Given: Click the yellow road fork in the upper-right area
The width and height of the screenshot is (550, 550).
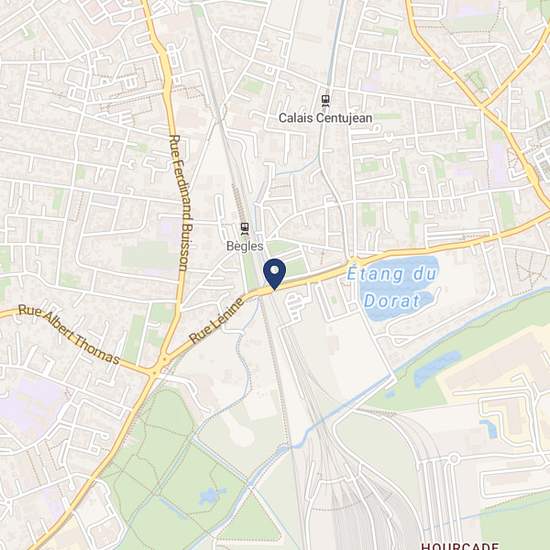Looking at the screenshot, I should pyautogui.click(x=482, y=105).
